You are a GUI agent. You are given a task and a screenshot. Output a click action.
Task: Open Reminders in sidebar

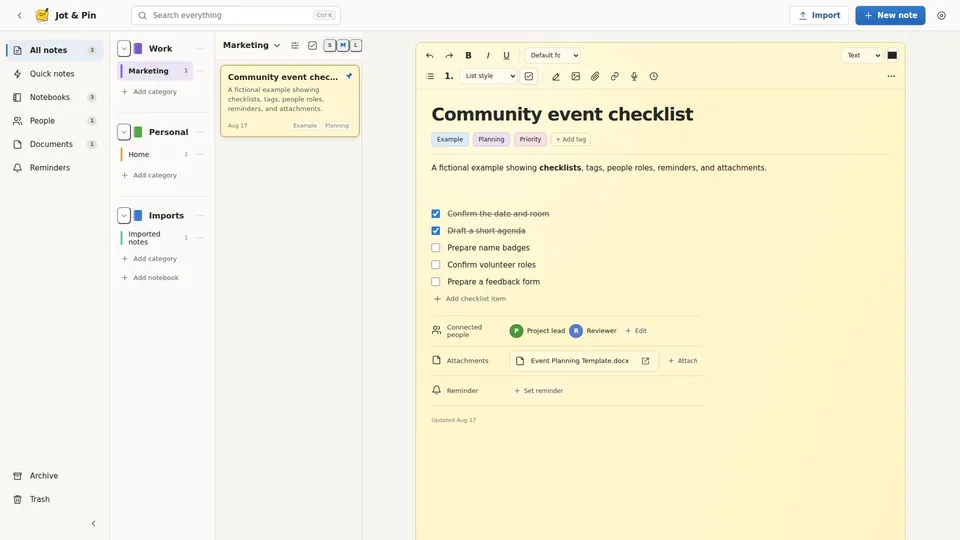click(x=55, y=168)
